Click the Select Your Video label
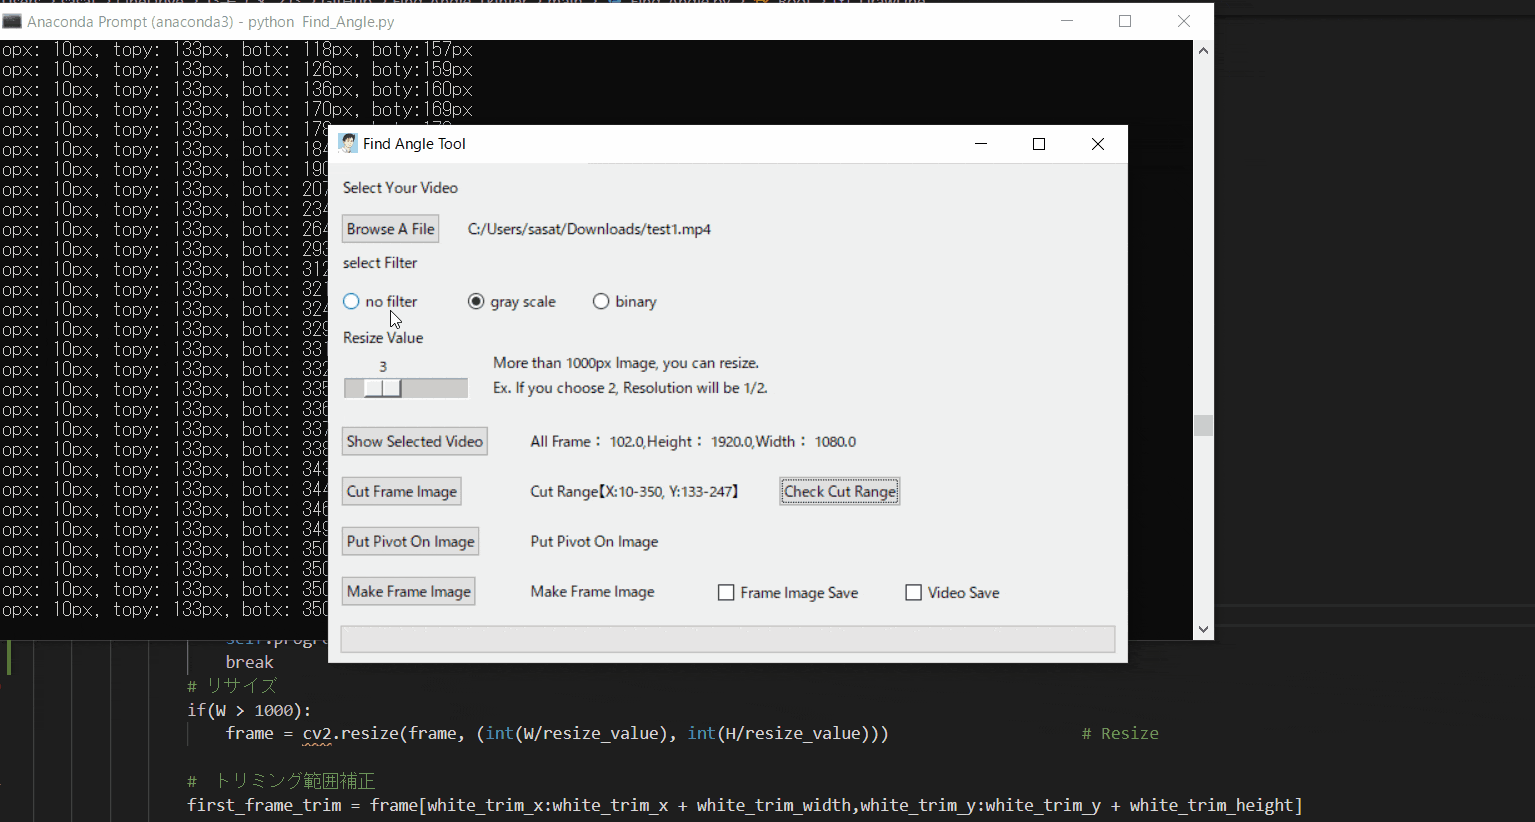 click(400, 188)
